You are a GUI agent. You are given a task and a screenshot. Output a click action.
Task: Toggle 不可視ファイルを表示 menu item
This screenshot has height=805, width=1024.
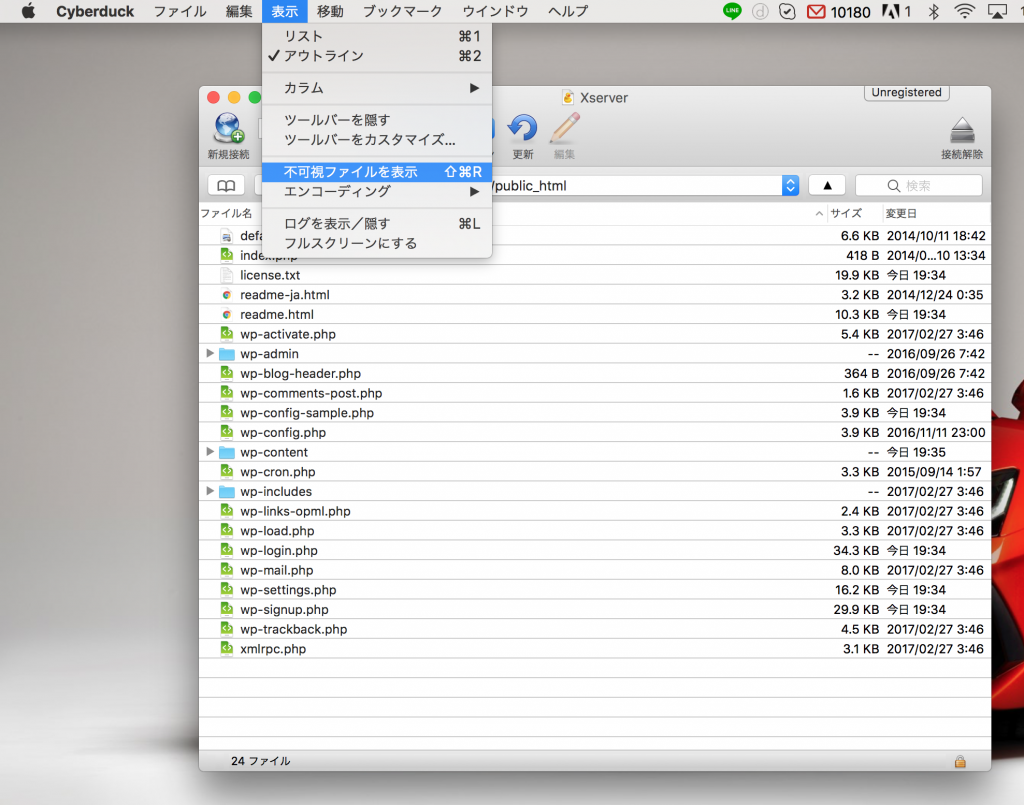click(x=350, y=172)
